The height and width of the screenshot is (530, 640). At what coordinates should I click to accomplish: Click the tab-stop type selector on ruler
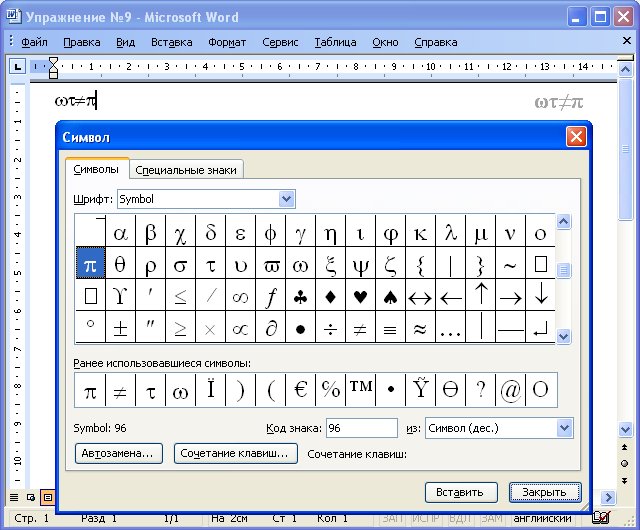click(17, 66)
